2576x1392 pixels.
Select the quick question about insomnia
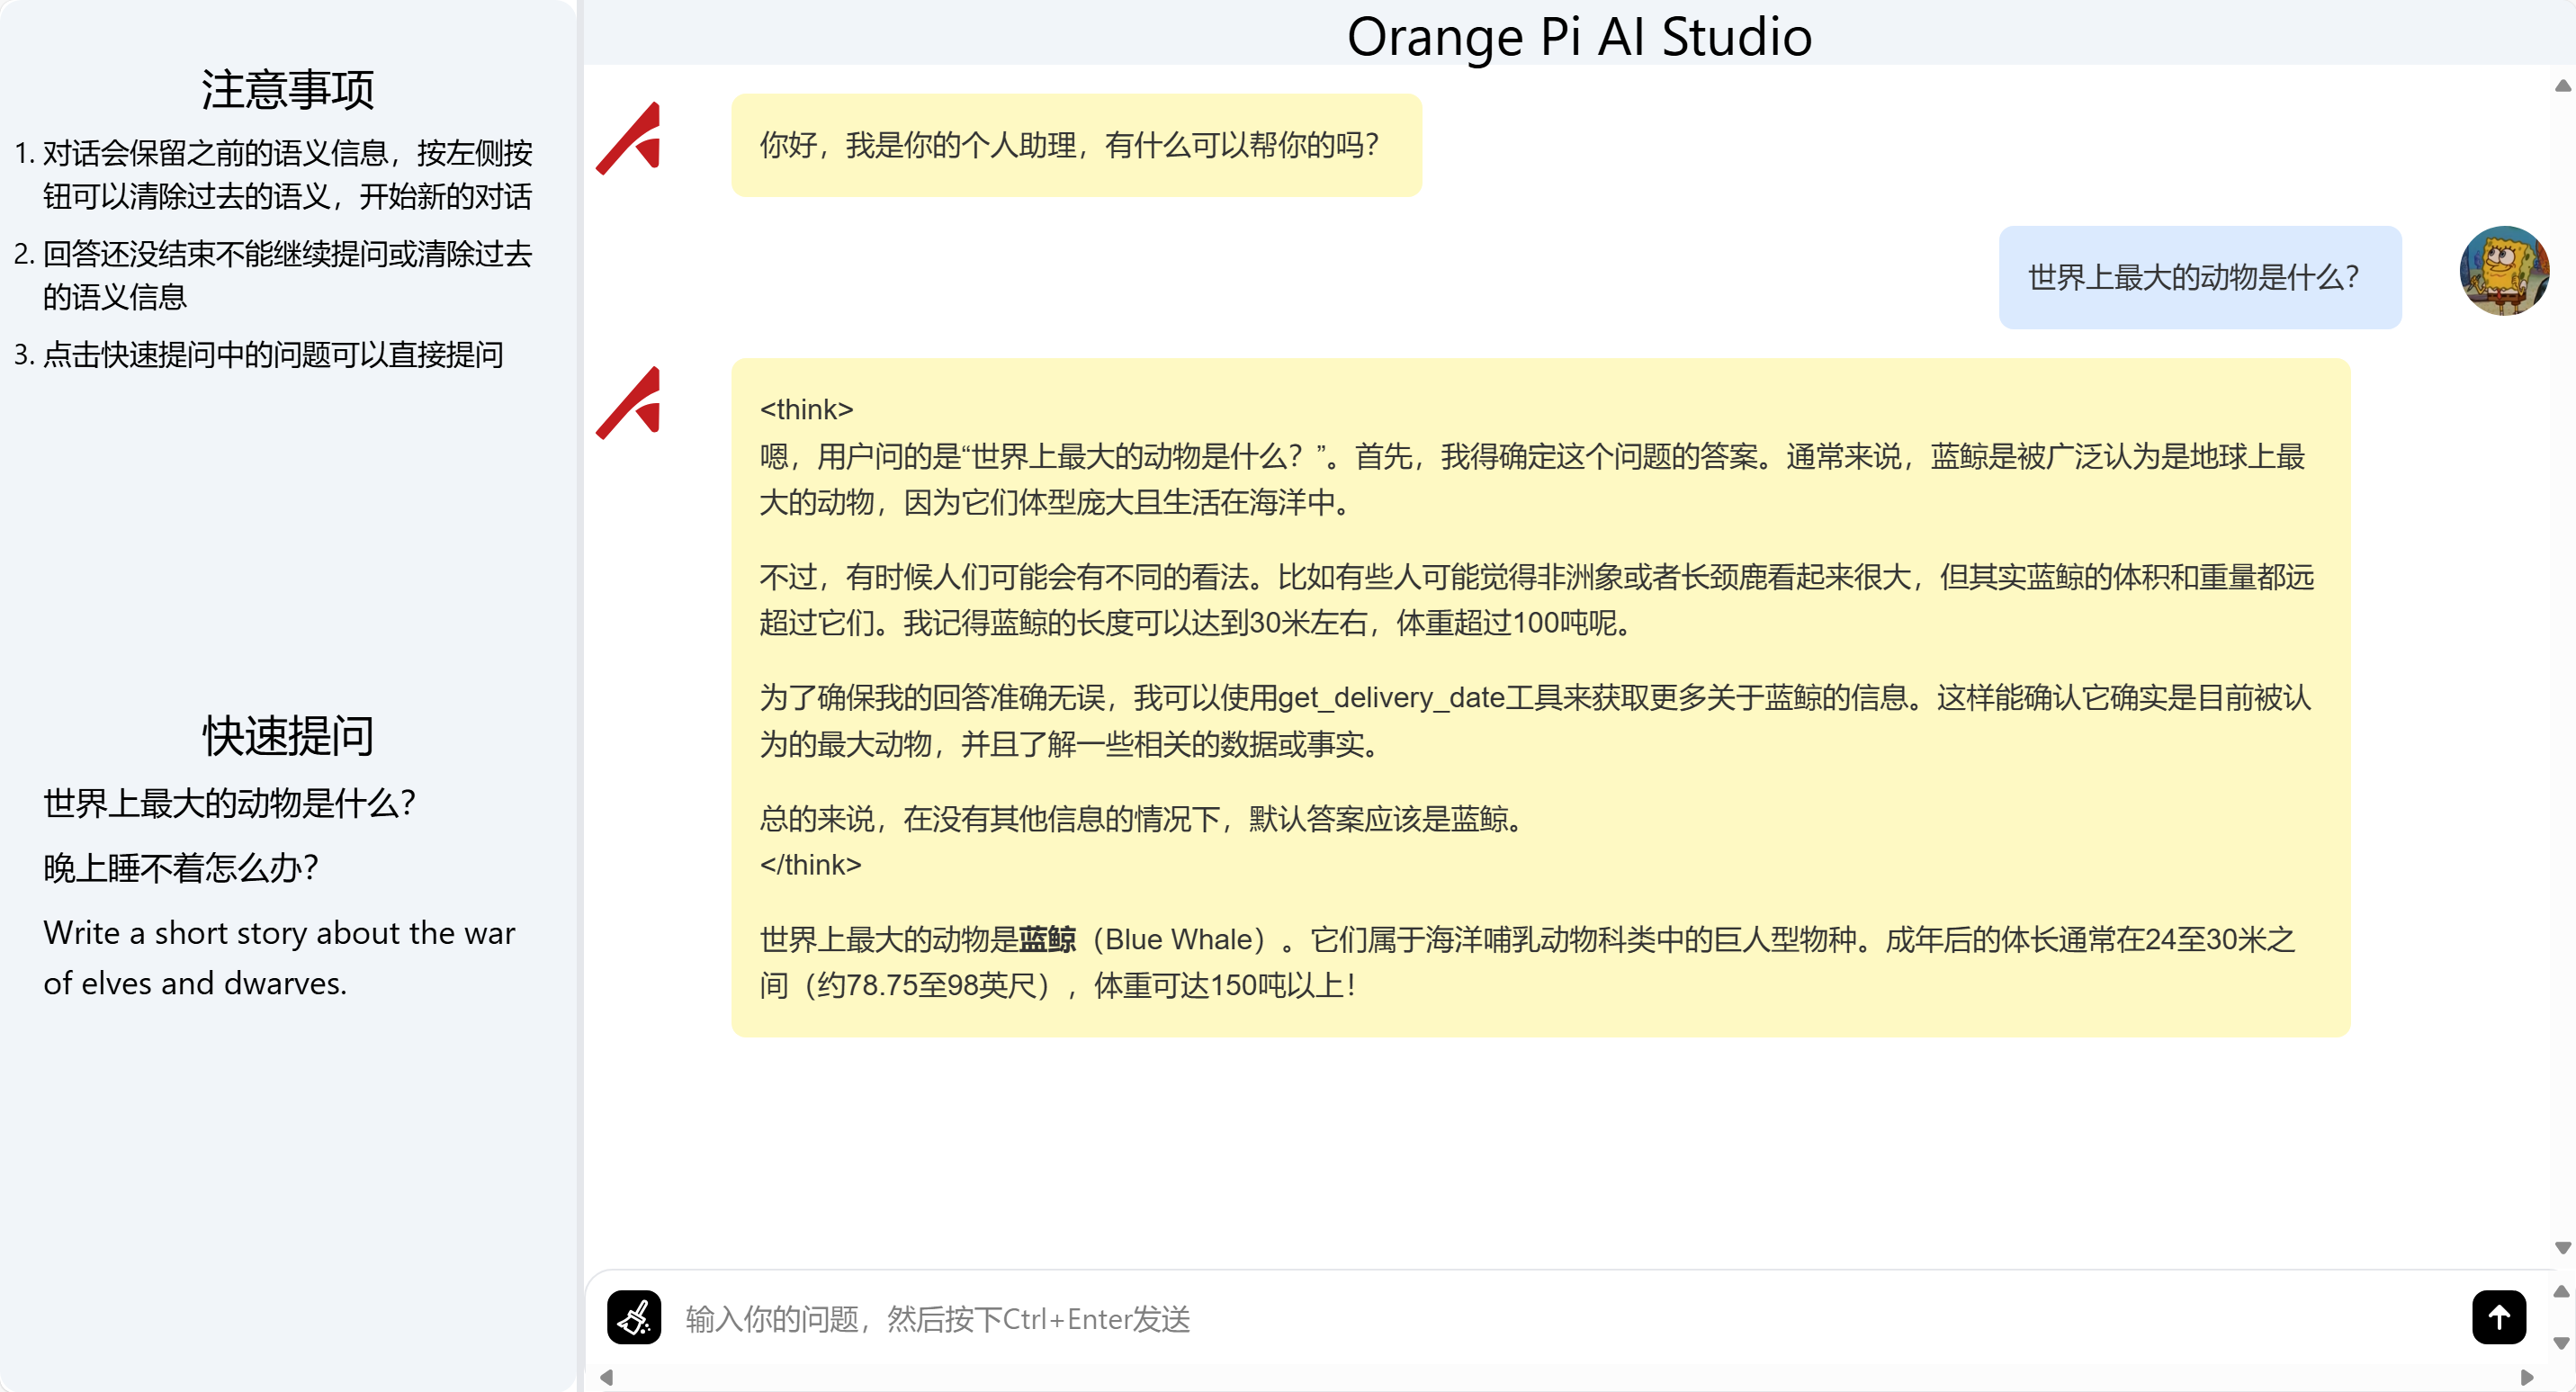tap(182, 869)
